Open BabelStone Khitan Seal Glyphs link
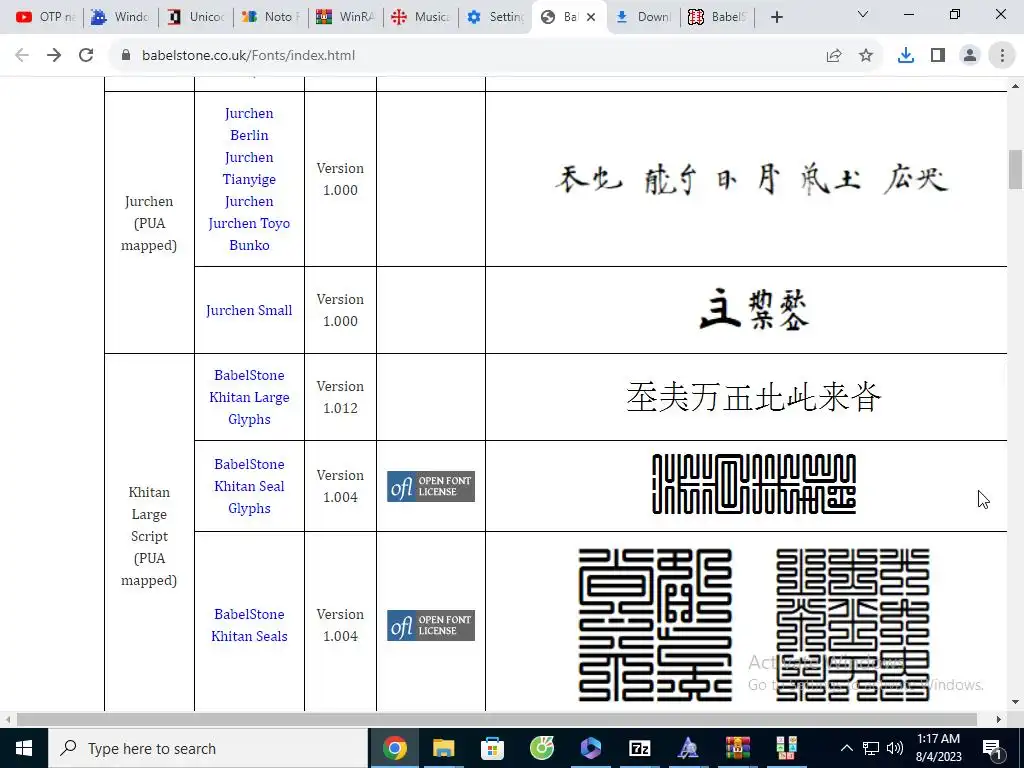The image size is (1024, 768). click(x=249, y=486)
